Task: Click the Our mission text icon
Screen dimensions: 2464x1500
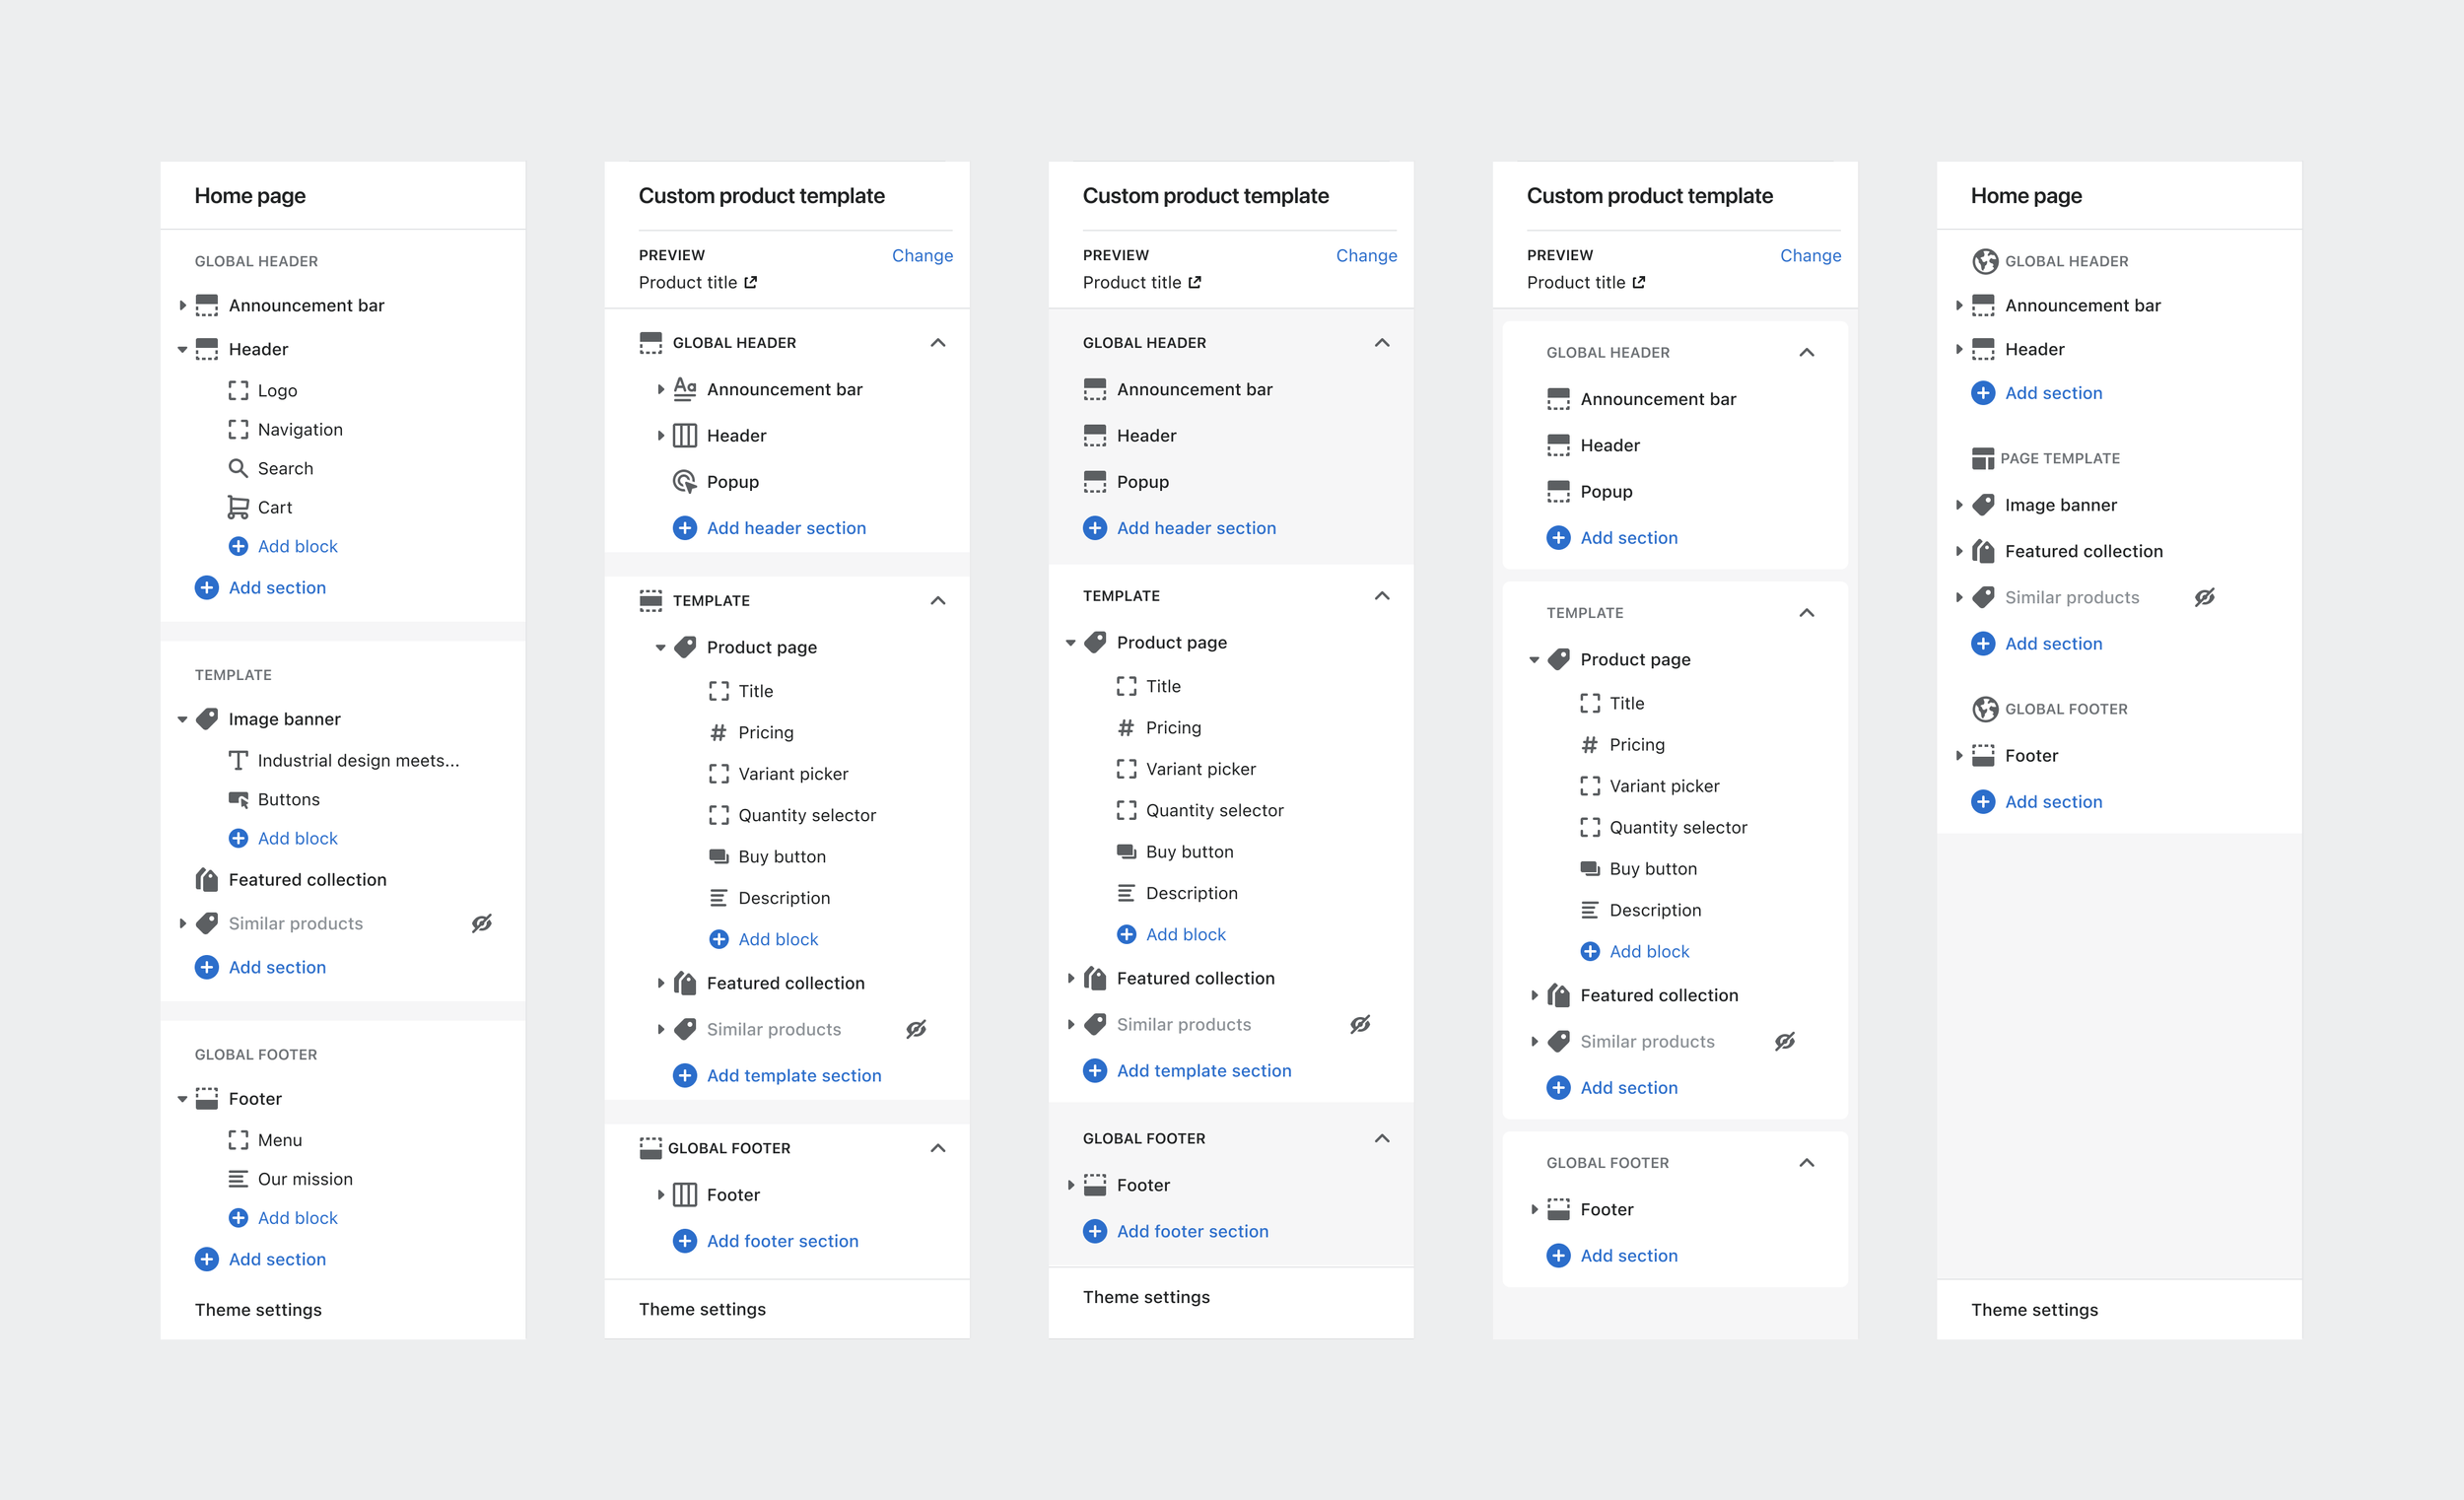Action: (238, 1178)
